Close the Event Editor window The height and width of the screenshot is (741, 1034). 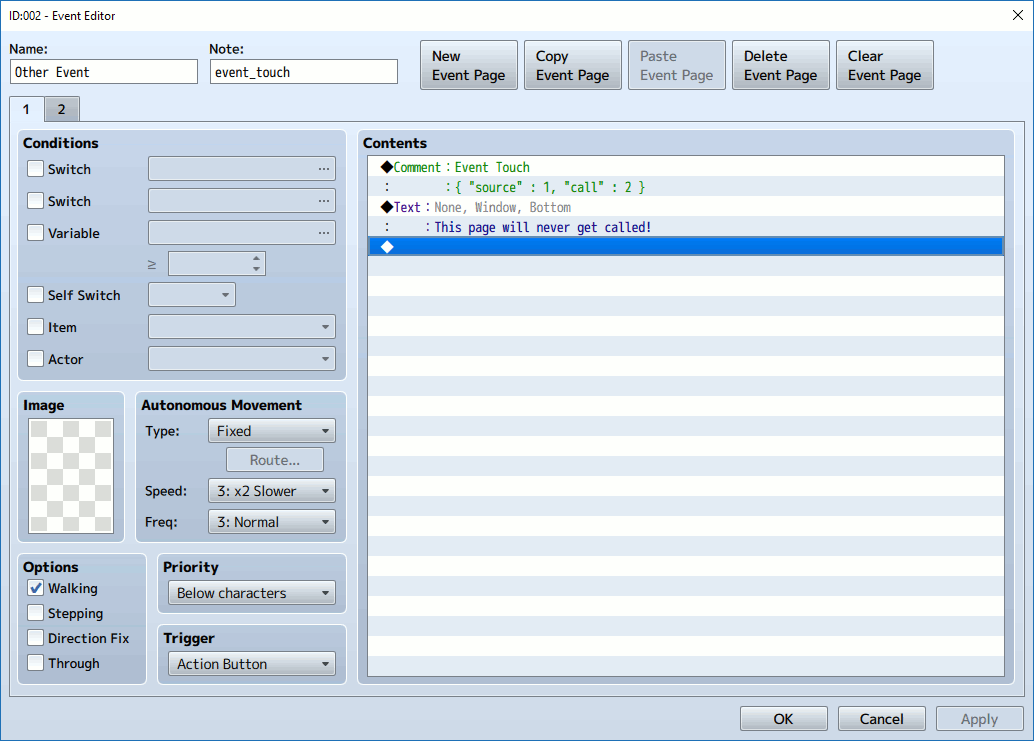pyautogui.click(x=1018, y=15)
